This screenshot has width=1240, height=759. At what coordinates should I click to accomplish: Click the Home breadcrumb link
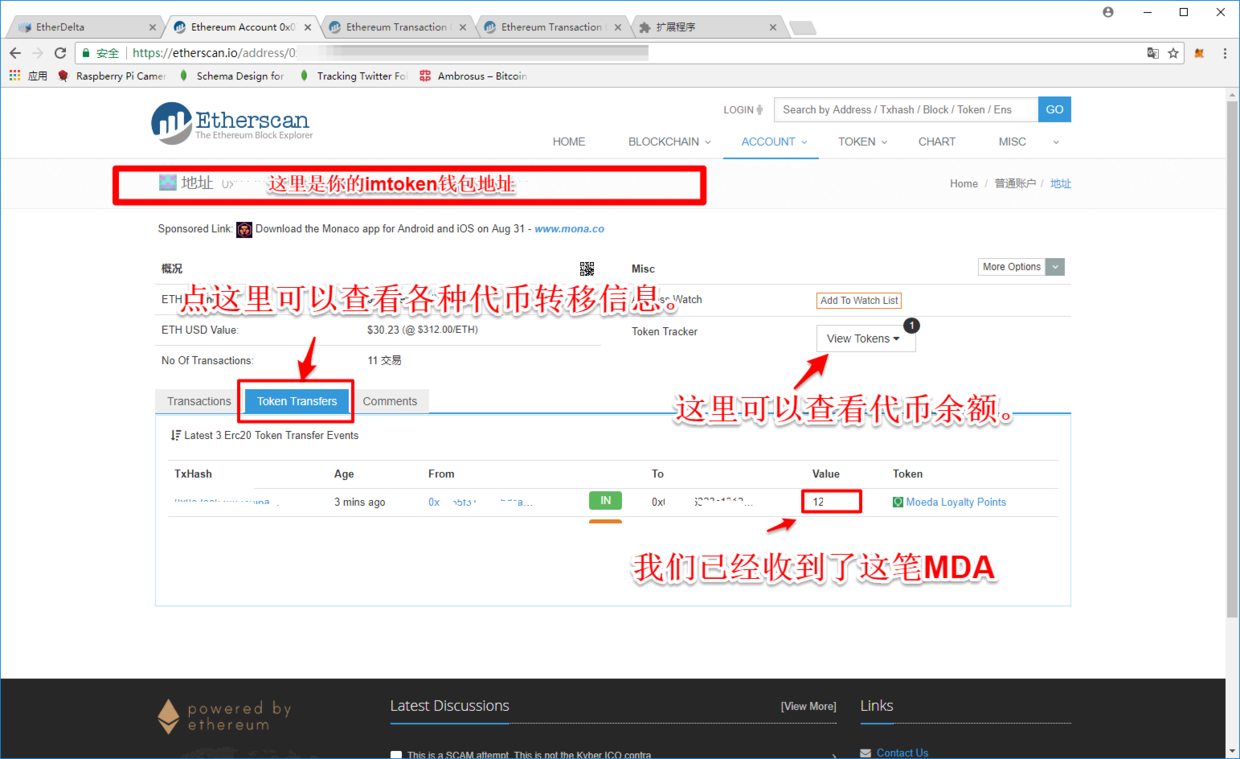[x=964, y=183]
